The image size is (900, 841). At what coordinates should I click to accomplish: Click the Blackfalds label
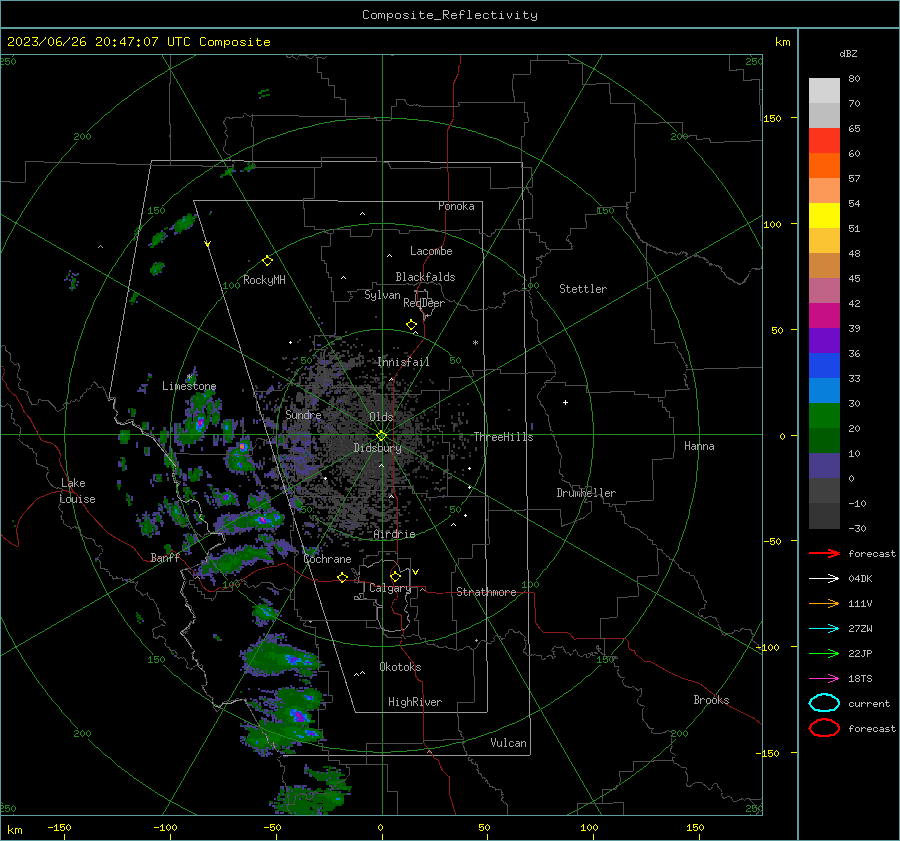[x=425, y=277]
